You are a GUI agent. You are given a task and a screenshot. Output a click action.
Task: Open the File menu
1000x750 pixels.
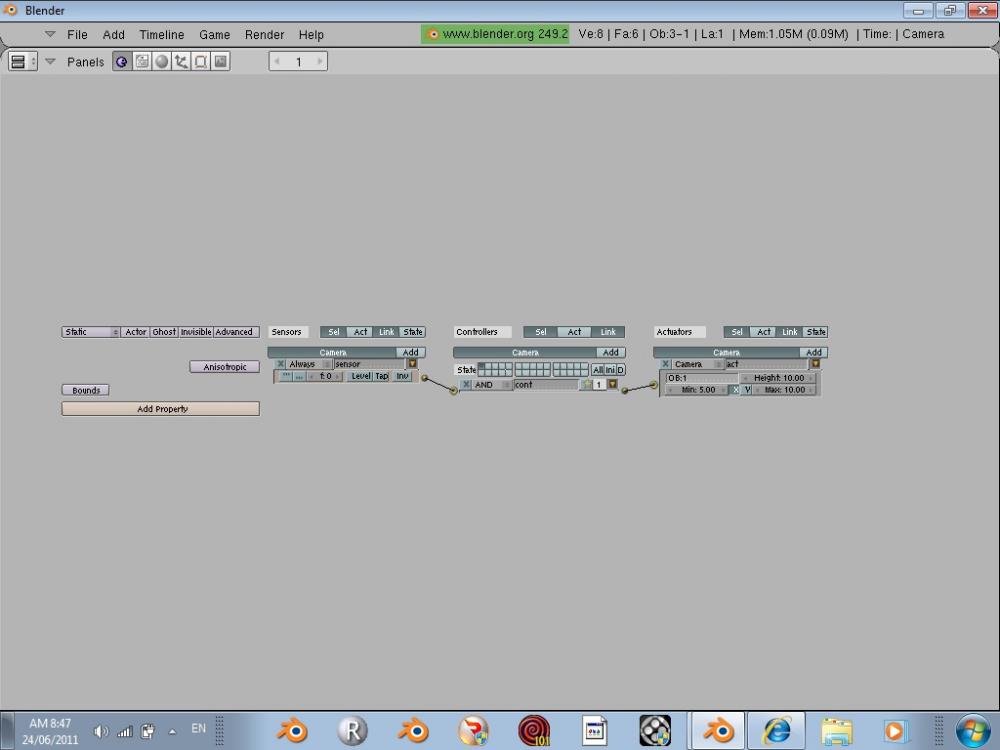[77, 34]
